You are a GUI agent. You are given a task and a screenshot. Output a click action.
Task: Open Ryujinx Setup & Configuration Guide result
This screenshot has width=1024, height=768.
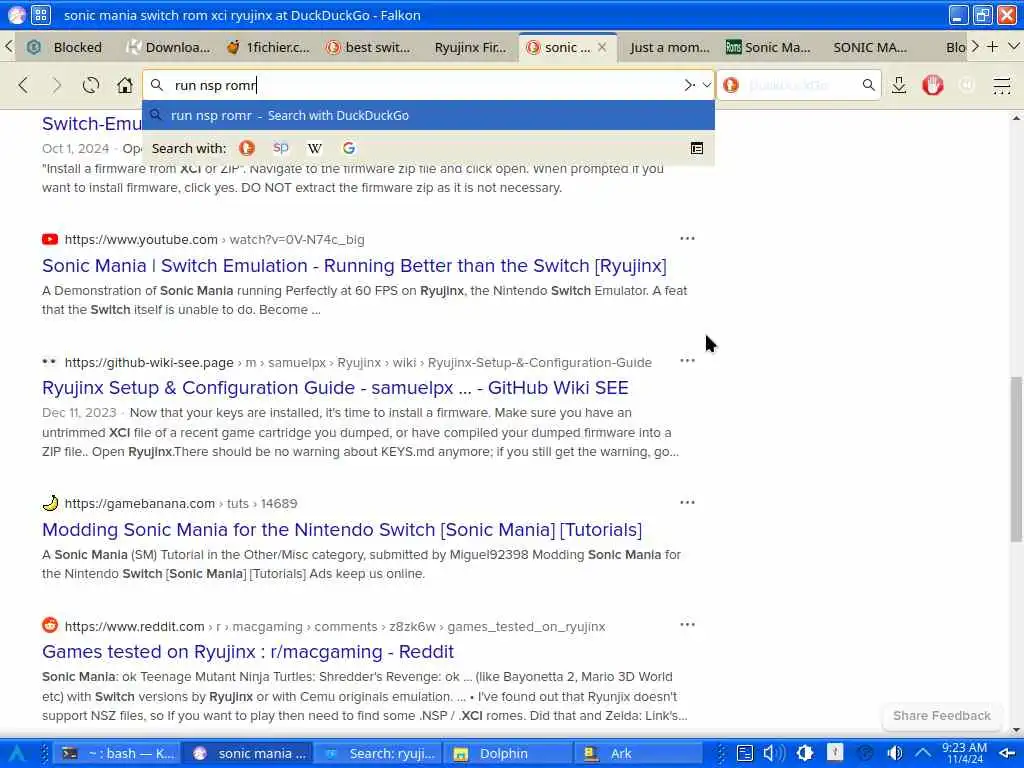335,388
